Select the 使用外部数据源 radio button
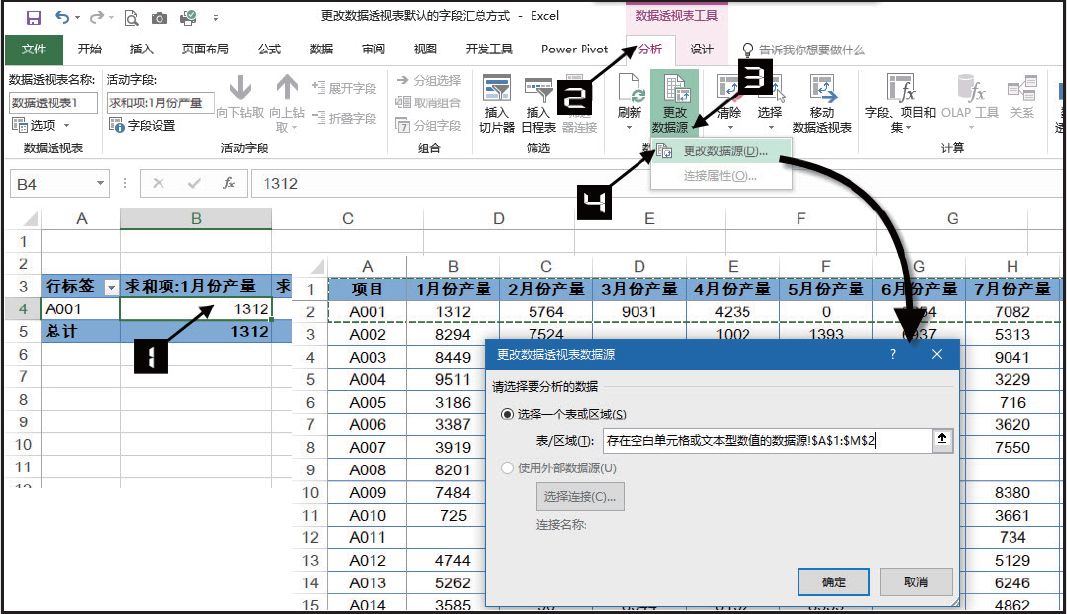The width and height of the screenshot is (1067, 614). coord(505,469)
